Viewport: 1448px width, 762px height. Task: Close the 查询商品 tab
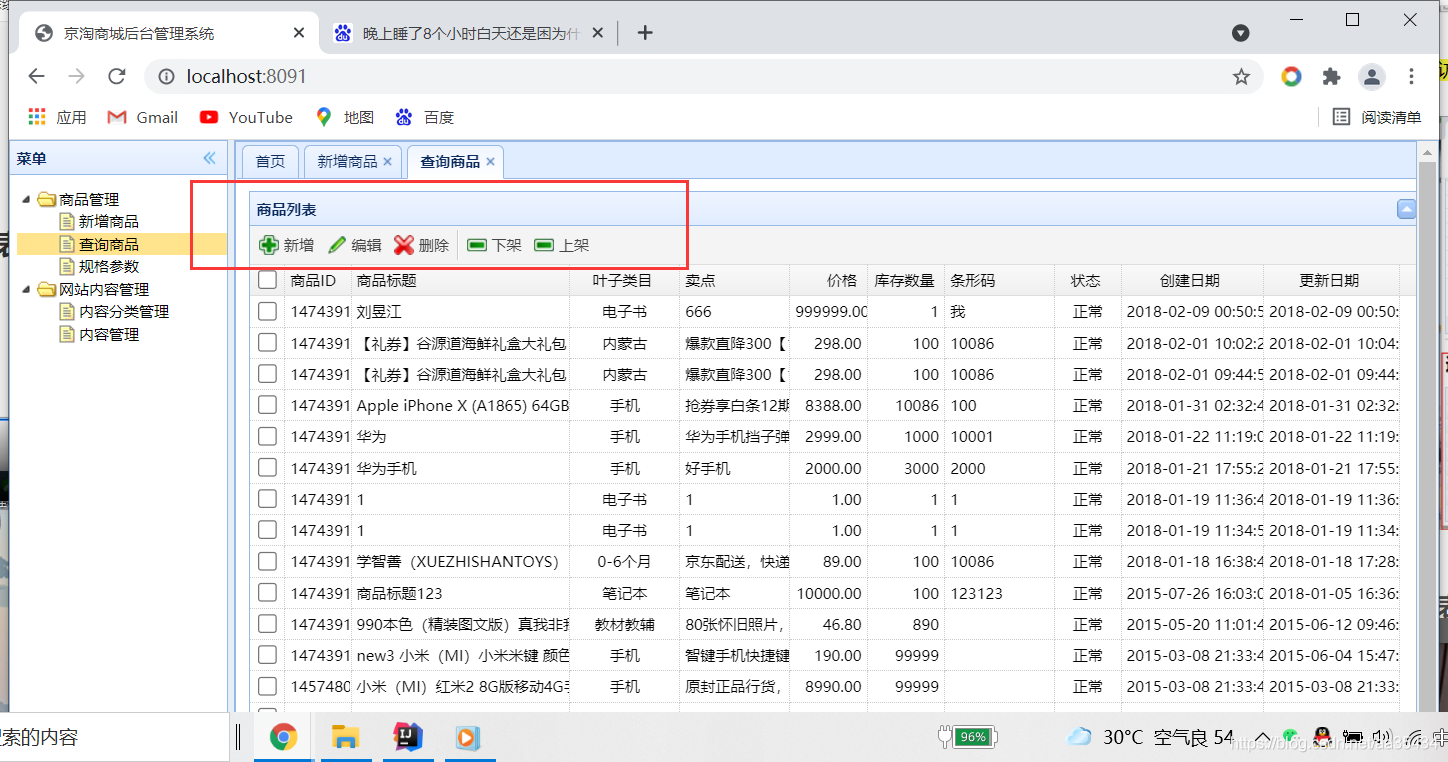point(490,161)
